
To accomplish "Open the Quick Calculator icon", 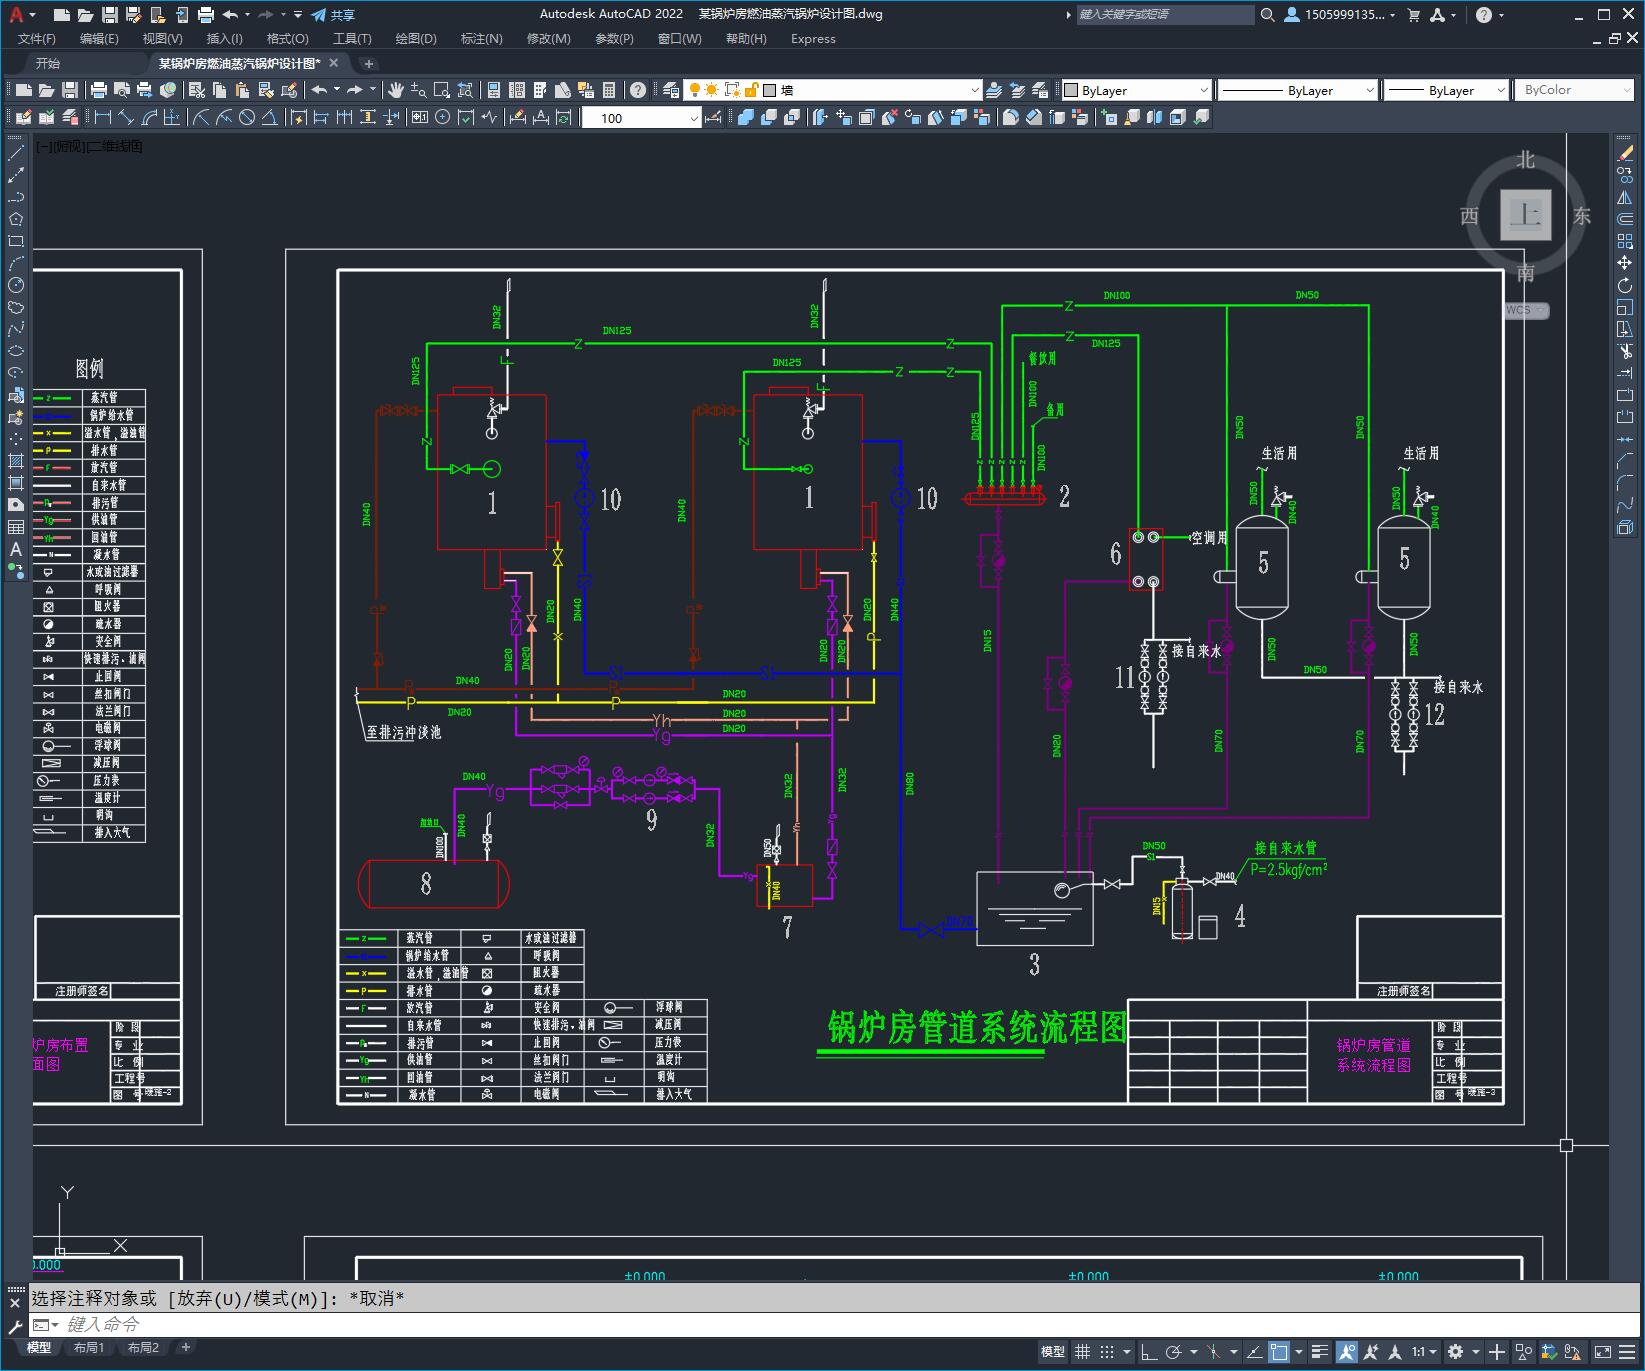I will point(609,90).
